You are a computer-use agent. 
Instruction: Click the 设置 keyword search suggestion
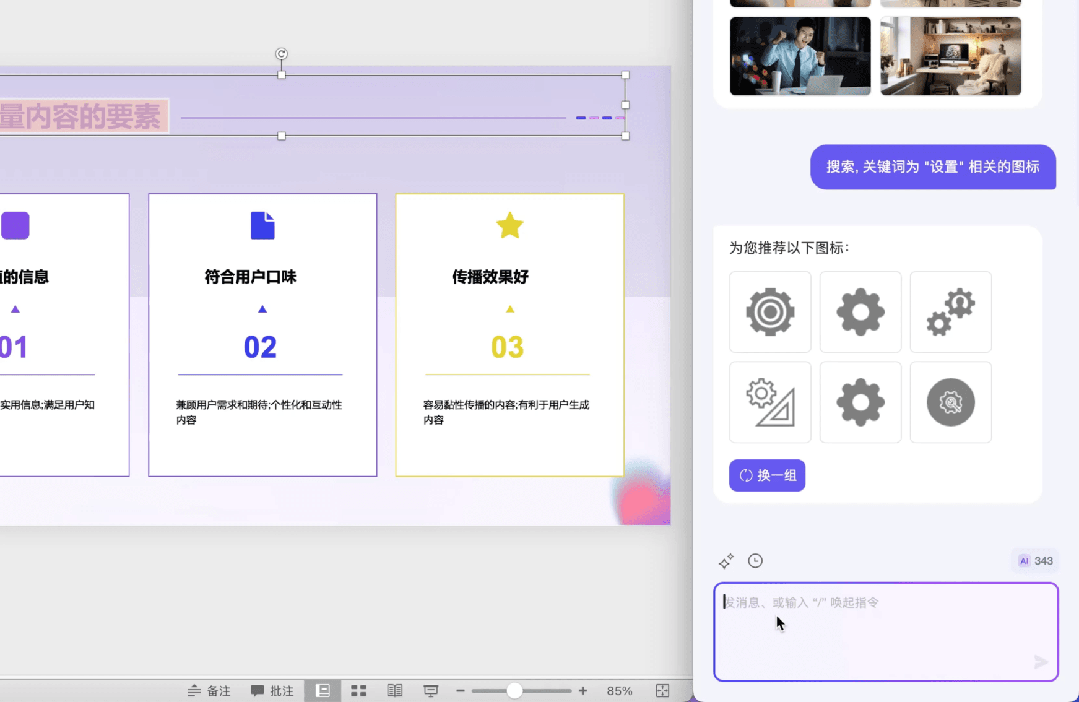click(x=932, y=167)
